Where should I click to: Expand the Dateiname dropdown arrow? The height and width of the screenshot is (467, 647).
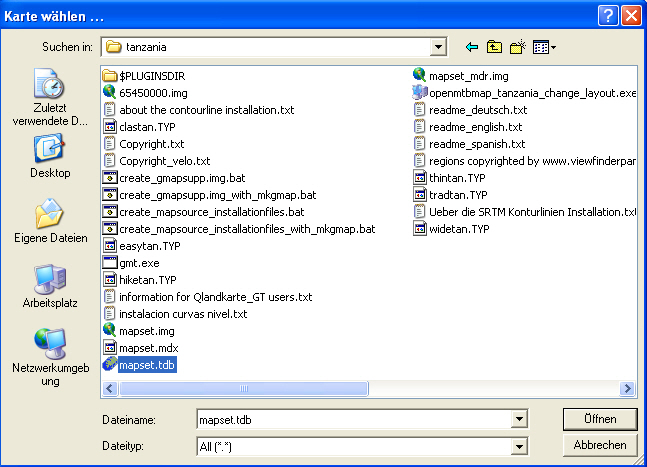(519, 420)
